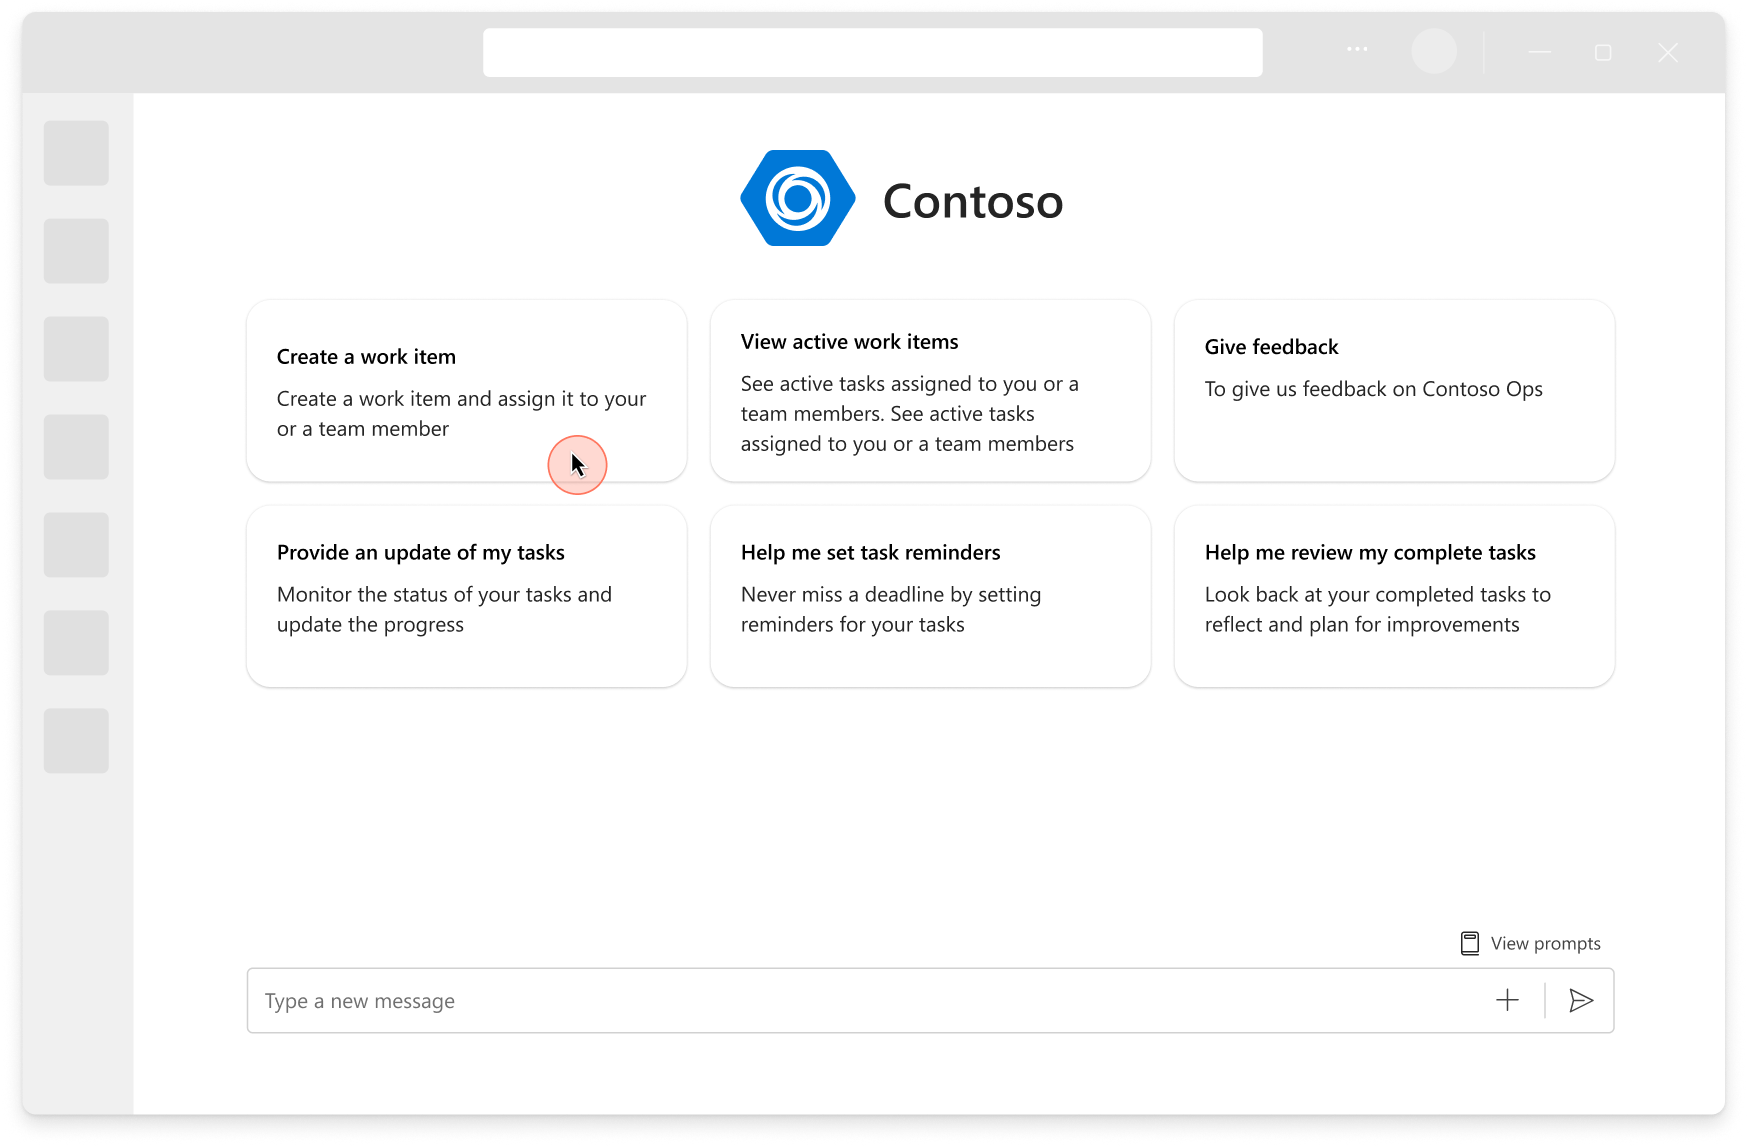This screenshot has height=1146, width=1747.
Task: Click the profile avatar in the title bar
Action: point(1435,51)
